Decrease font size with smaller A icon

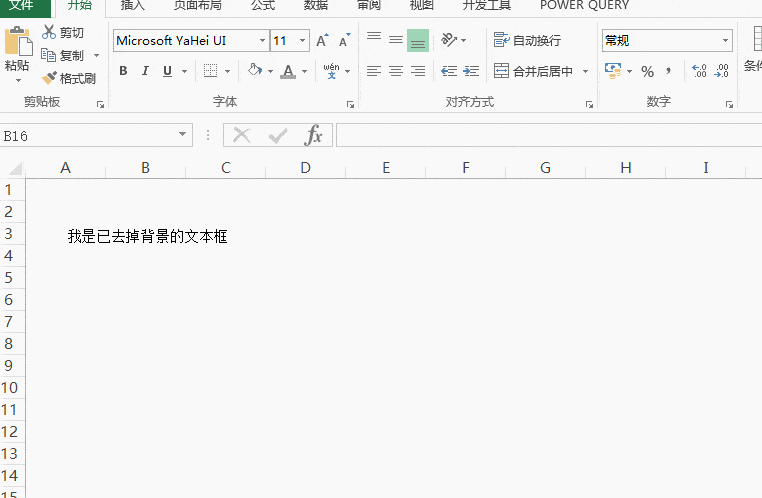point(345,40)
